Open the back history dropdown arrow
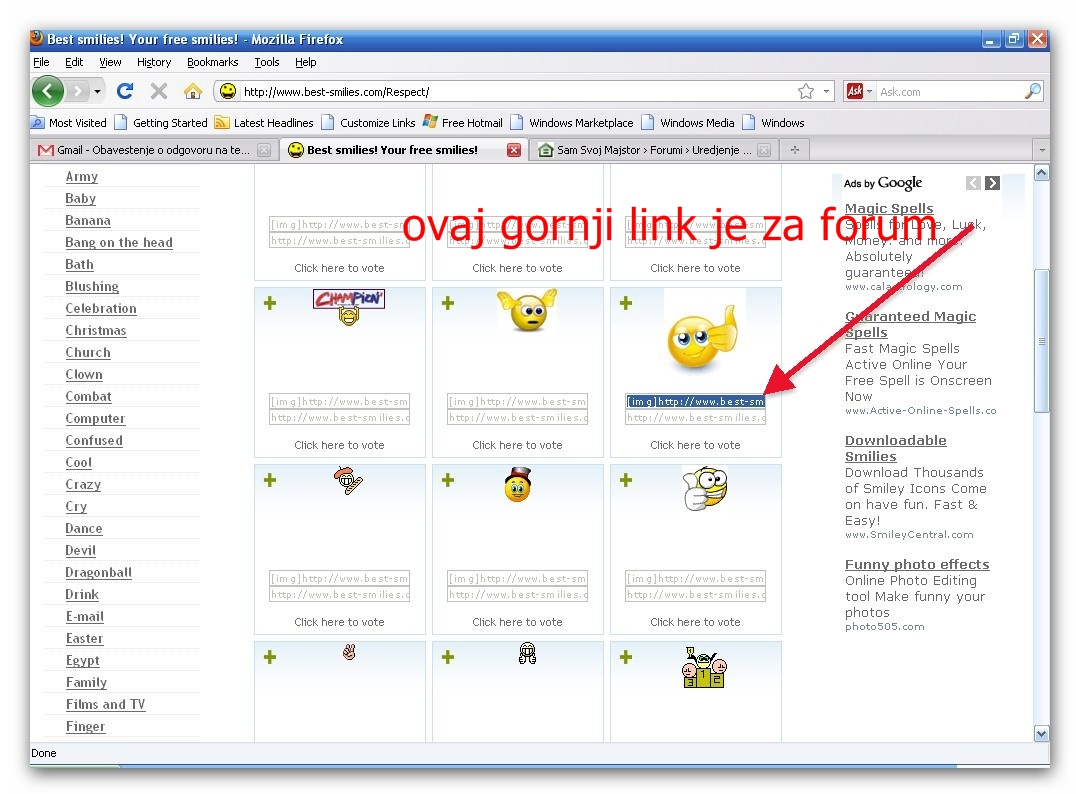Screen dimensions: 1076x794 coord(98,91)
